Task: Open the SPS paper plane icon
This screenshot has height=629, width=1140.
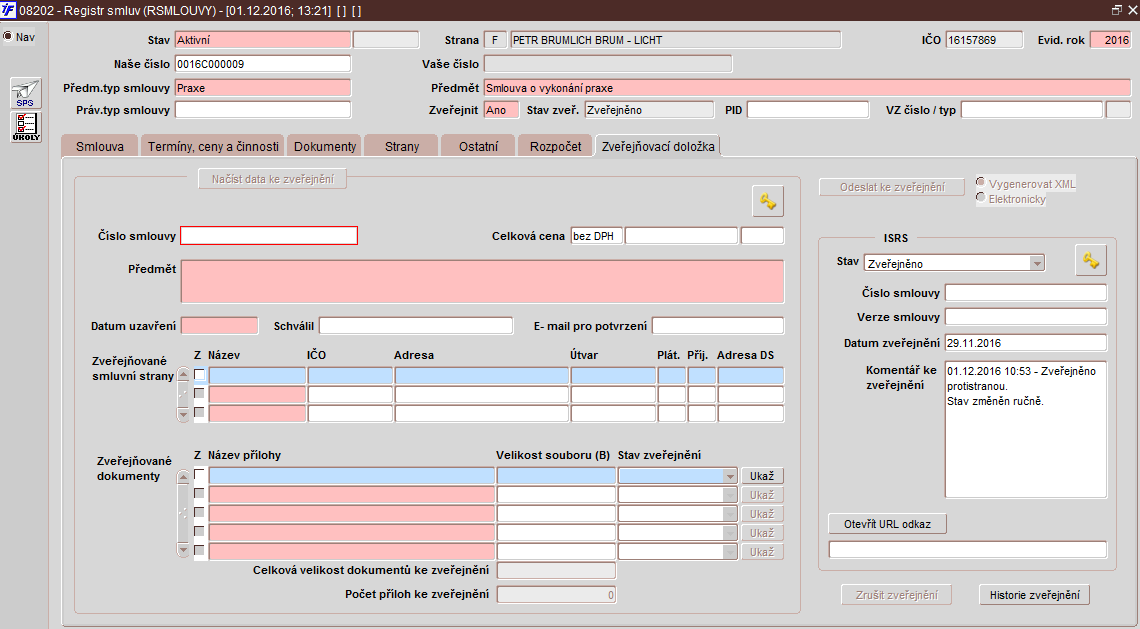Action: point(25,93)
